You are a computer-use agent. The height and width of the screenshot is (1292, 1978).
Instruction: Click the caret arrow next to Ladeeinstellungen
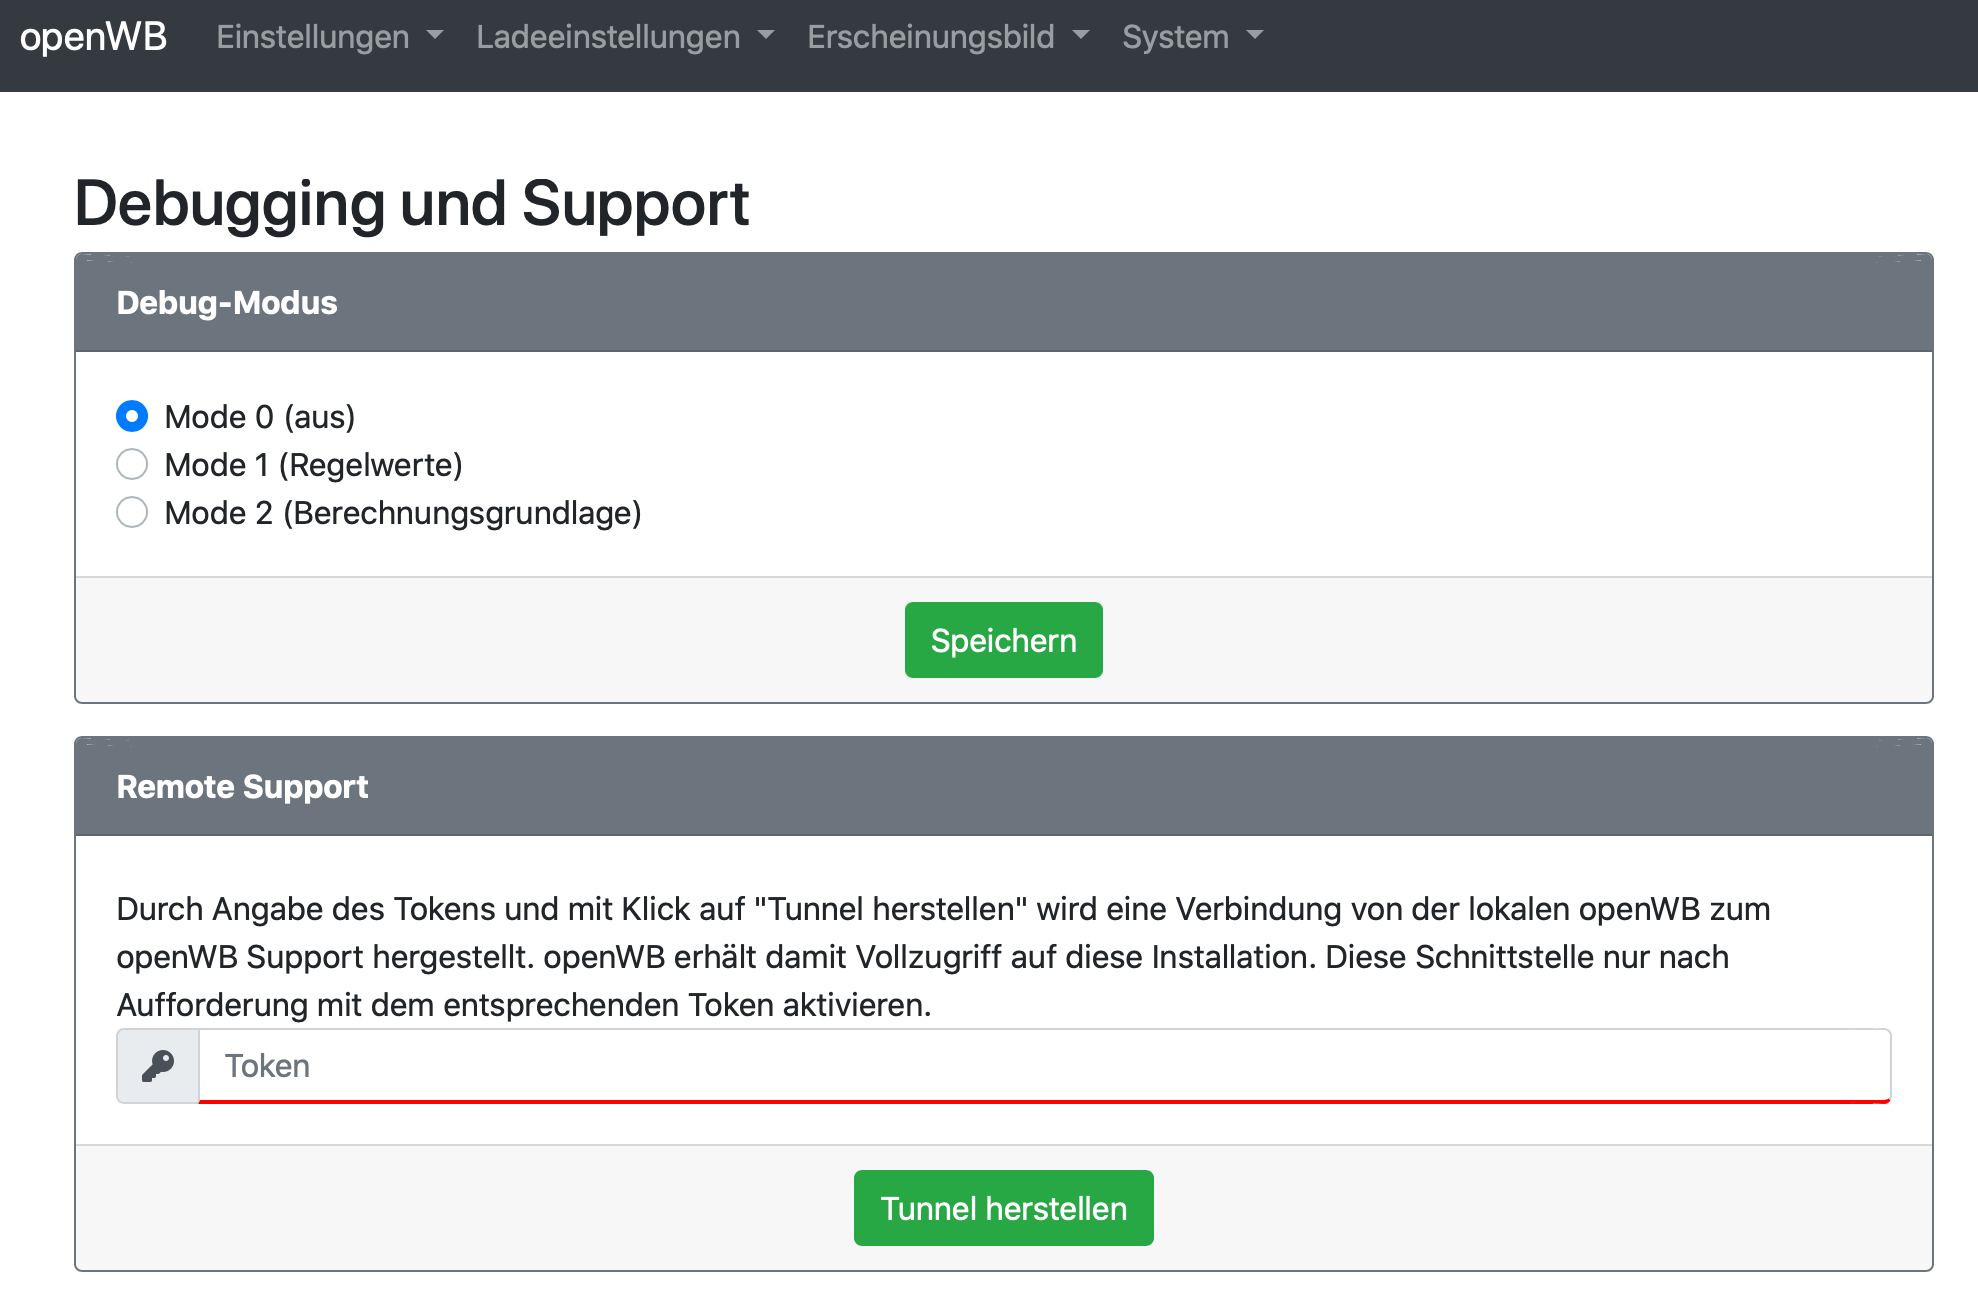[x=766, y=35]
